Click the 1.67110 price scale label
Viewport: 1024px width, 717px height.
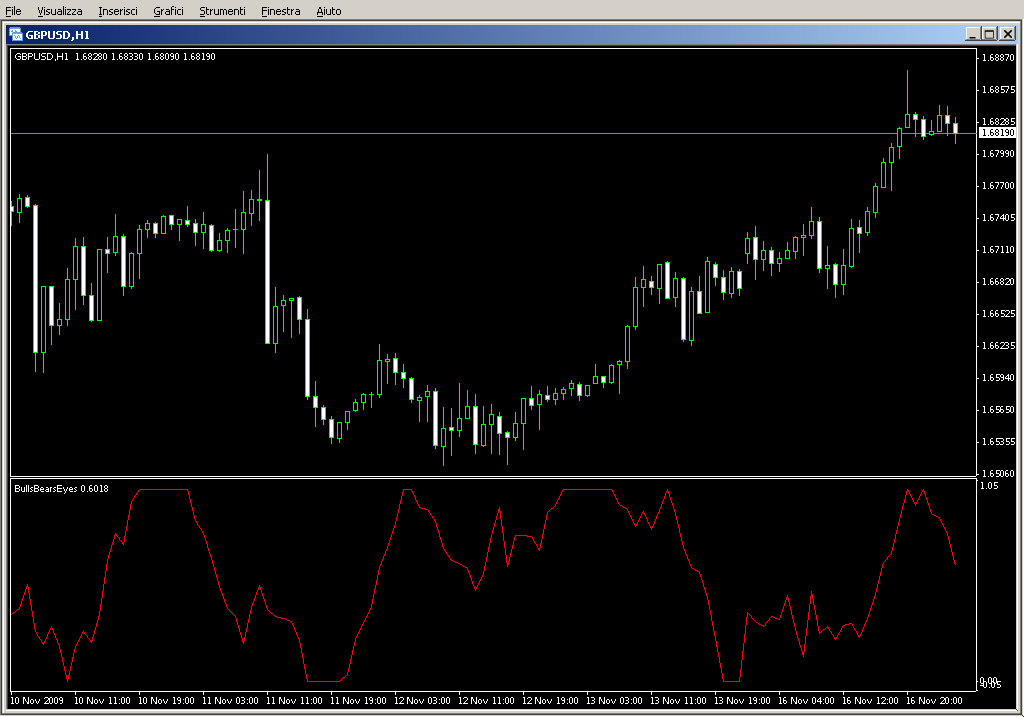point(999,249)
